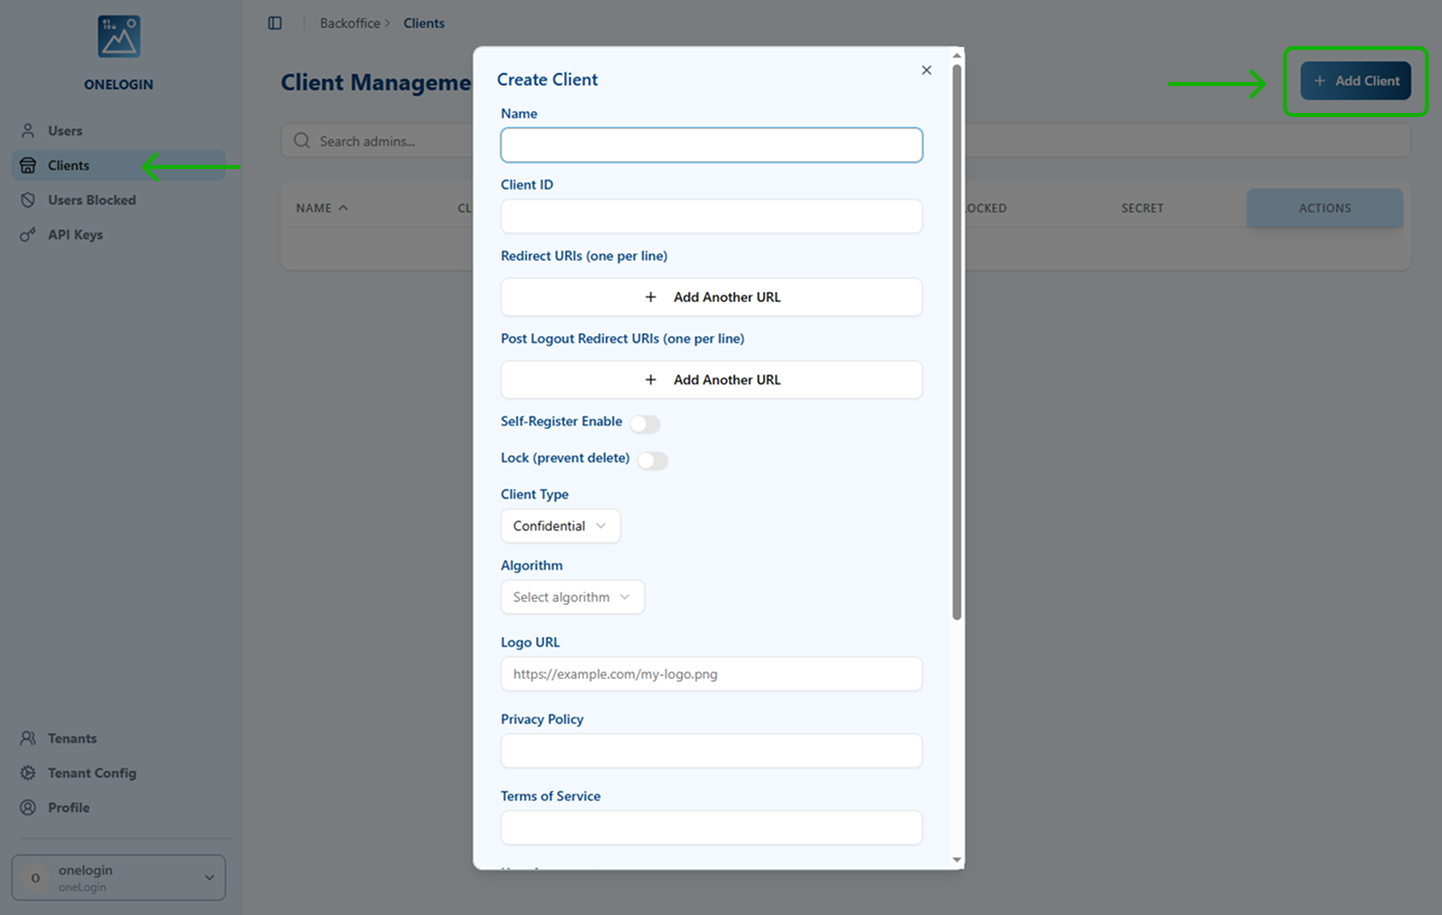Enable the Self-Register toggle

pyautogui.click(x=645, y=424)
